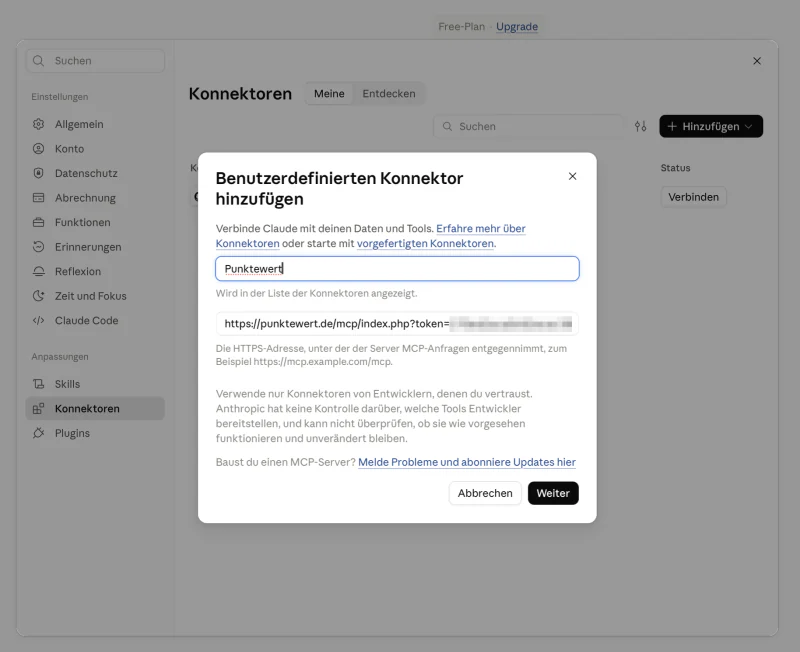Click magnifier icon in connectors search field
The image size is (800, 652).
(447, 126)
